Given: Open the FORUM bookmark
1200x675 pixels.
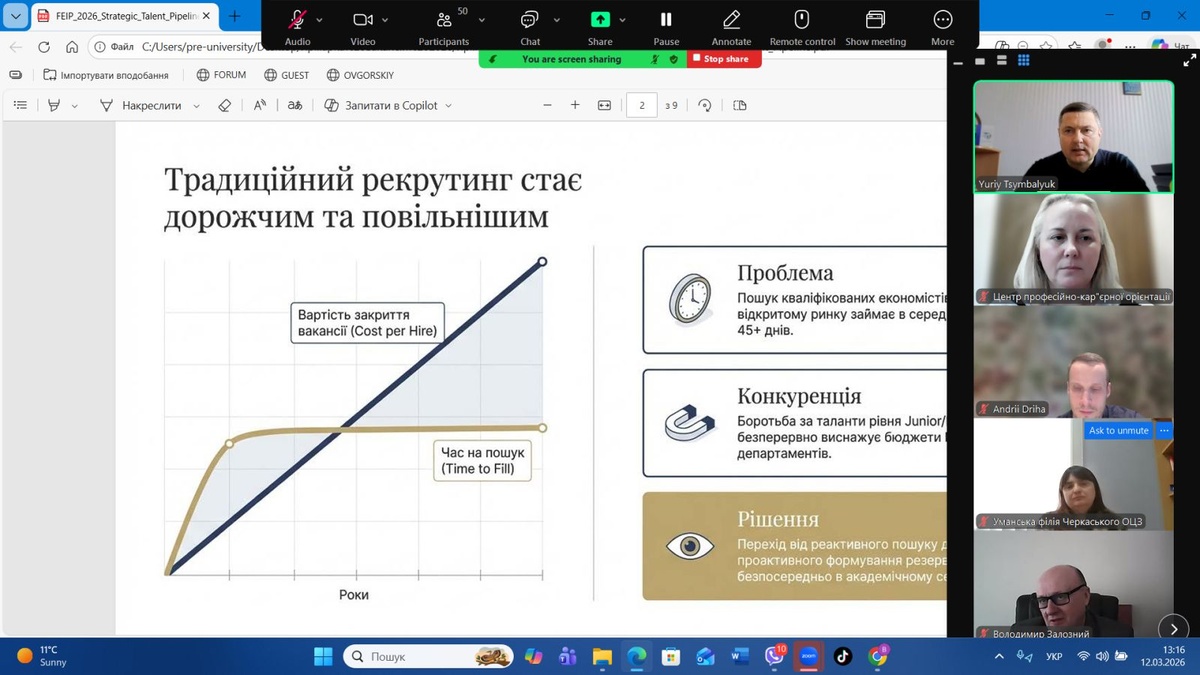Looking at the screenshot, I should pyautogui.click(x=221, y=75).
